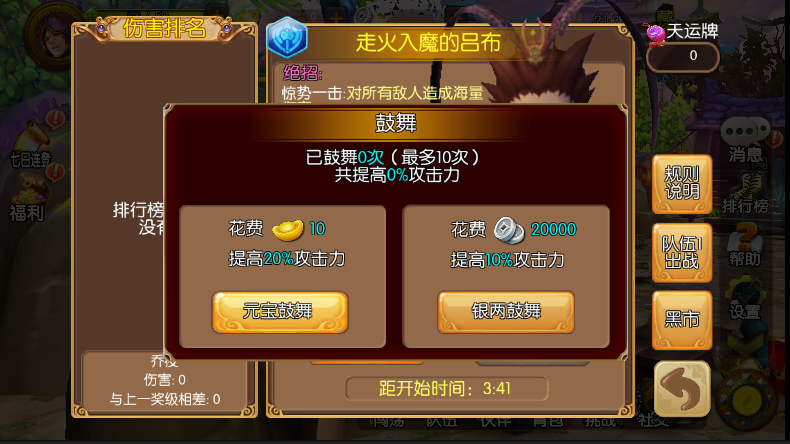Open the 规则说明 rules explanation button

pyautogui.click(x=682, y=184)
